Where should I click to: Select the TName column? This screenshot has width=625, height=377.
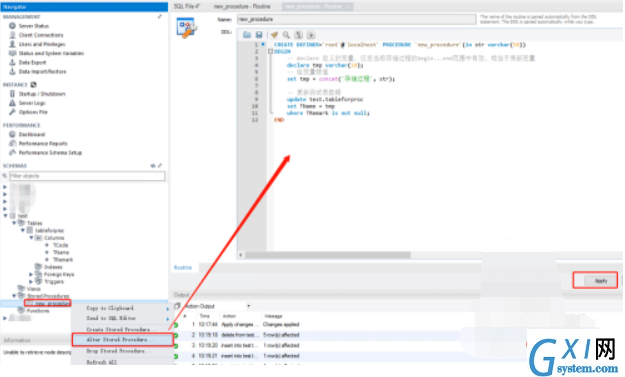coord(61,252)
